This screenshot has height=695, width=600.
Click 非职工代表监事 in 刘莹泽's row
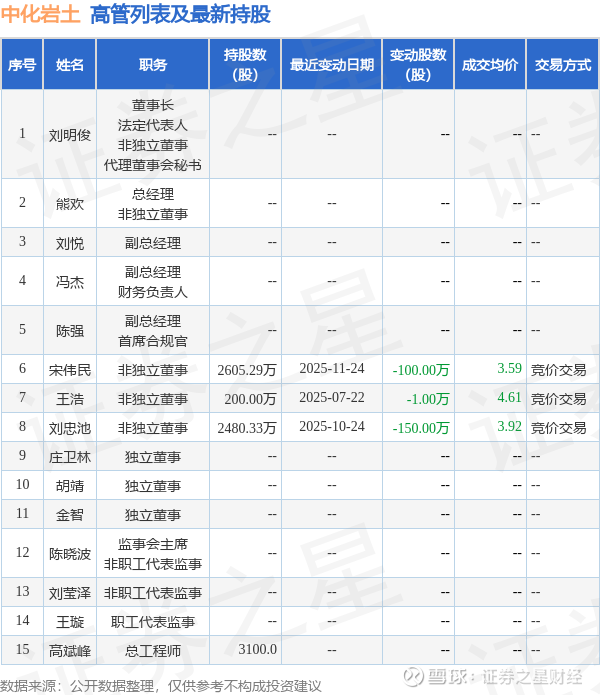[153, 593]
